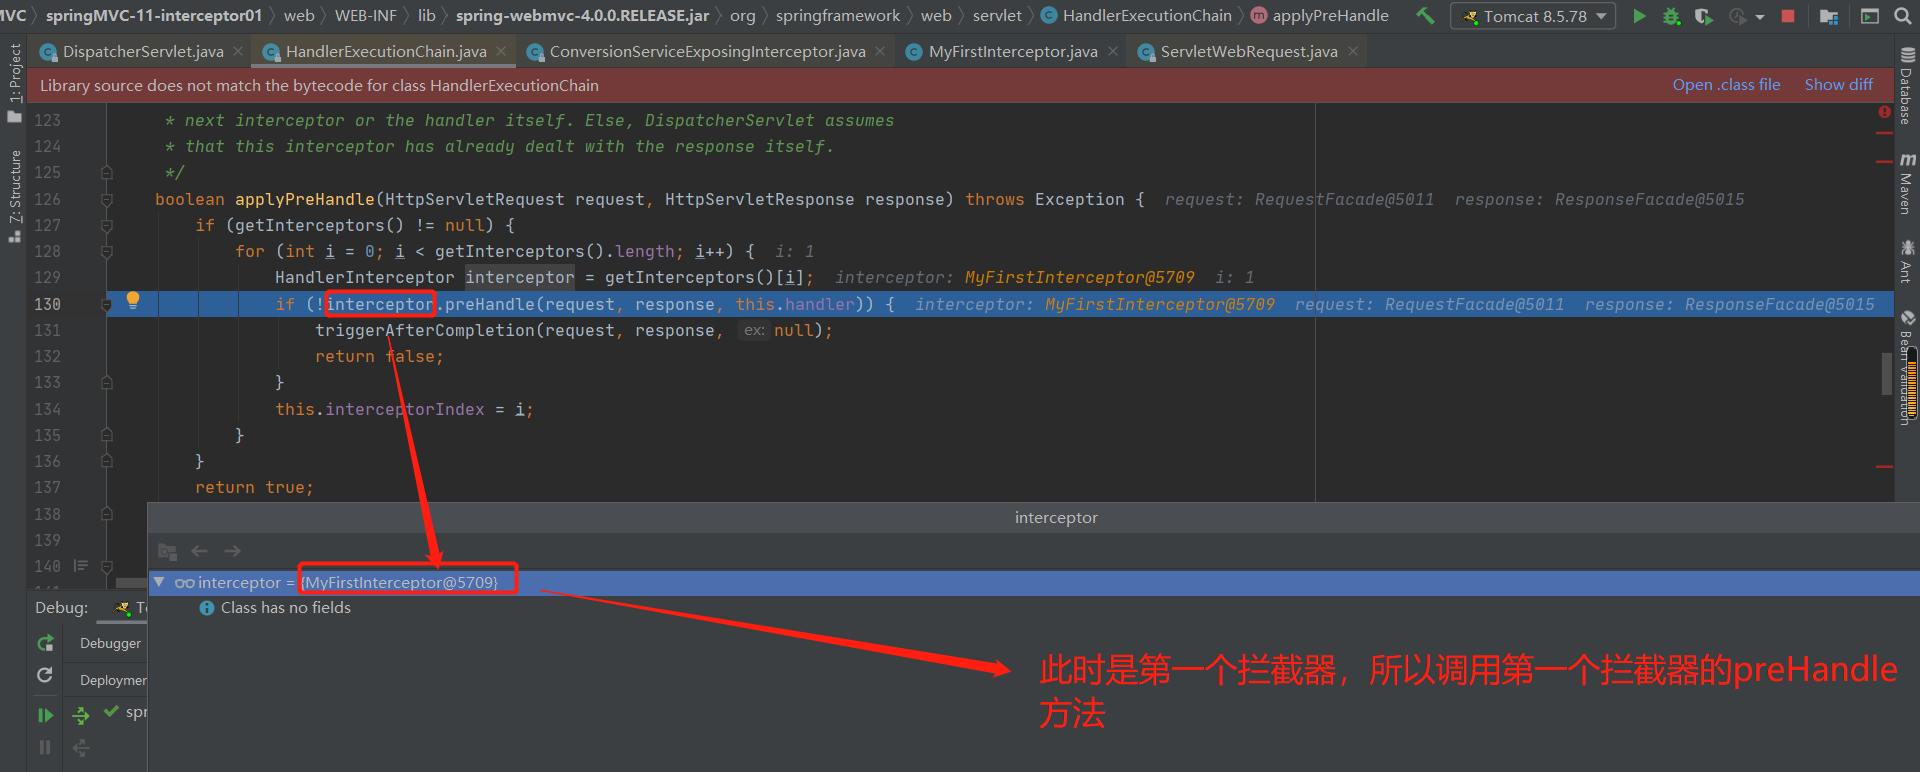This screenshot has width=1920, height=772.
Task: Click the Resume Program icon
Action: tap(45, 715)
